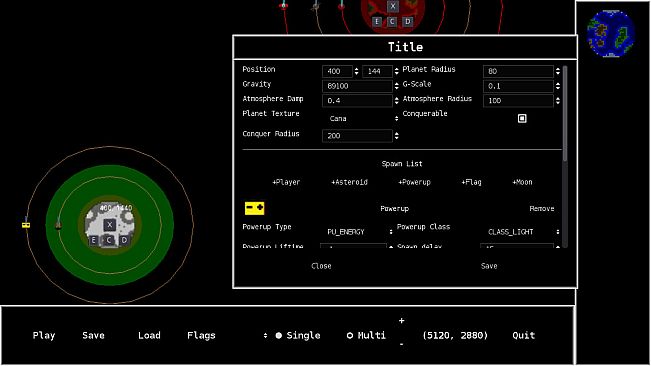The height and width of the screenshot is (366, 651).
Task: Click the yellow battery icon in the spawn list
Action: tap(255, 208)
